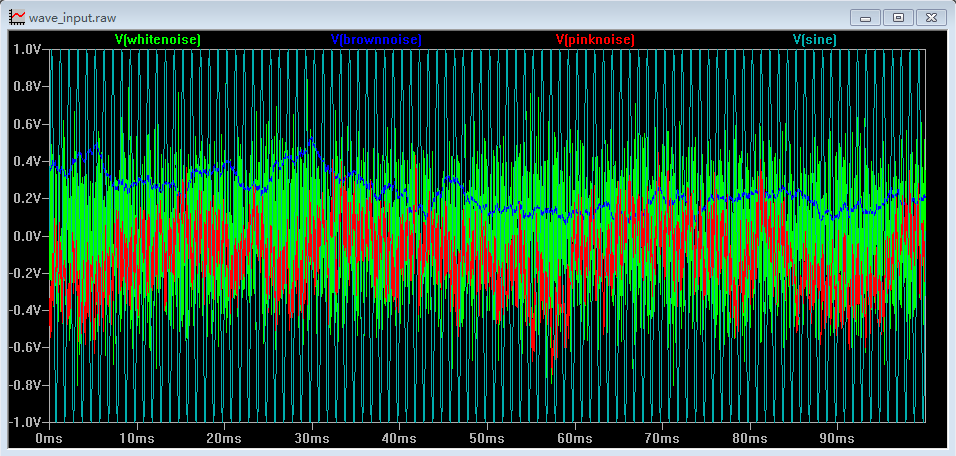Click the 0.8V vertical axis label
This screenshot has width=956, height=456.
(x=27, y=87)
